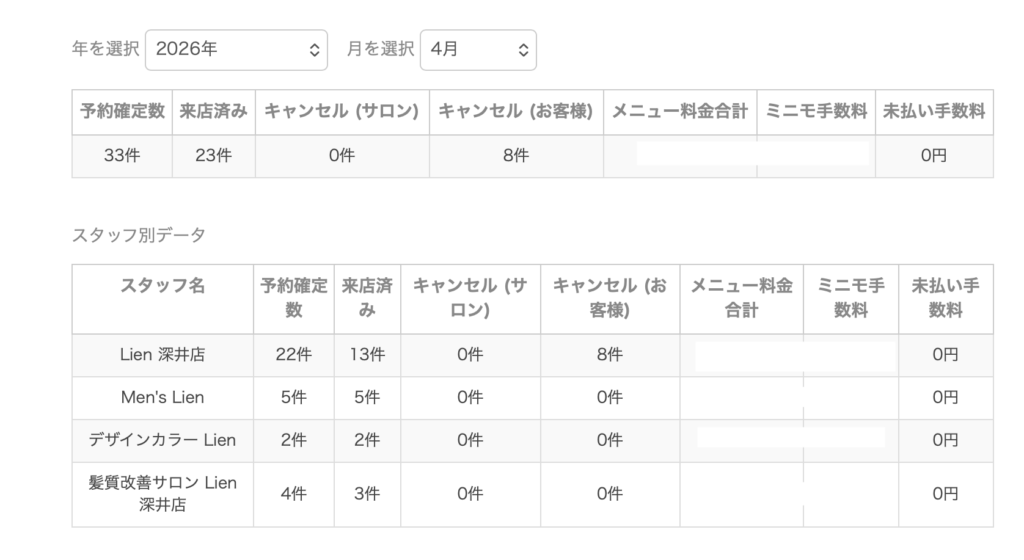Select the デザインカラー Lien staff row
Viewport: 1024px width, 560px height.
point(163,440)
